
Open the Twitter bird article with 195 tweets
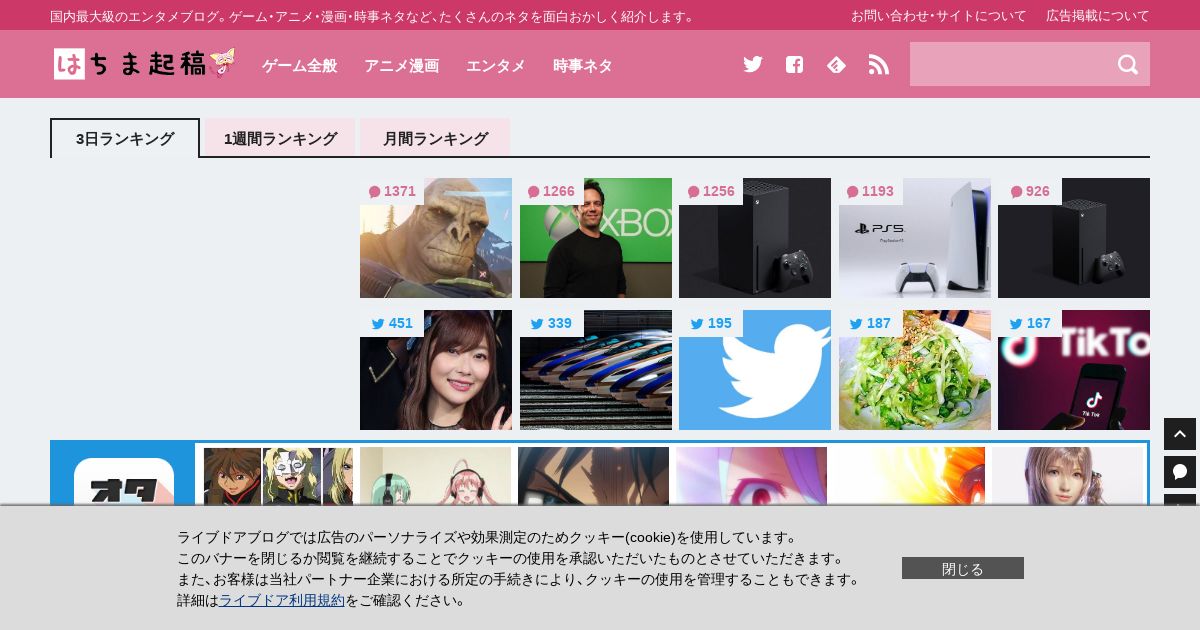pyautogui.click(x=755, y=370)
